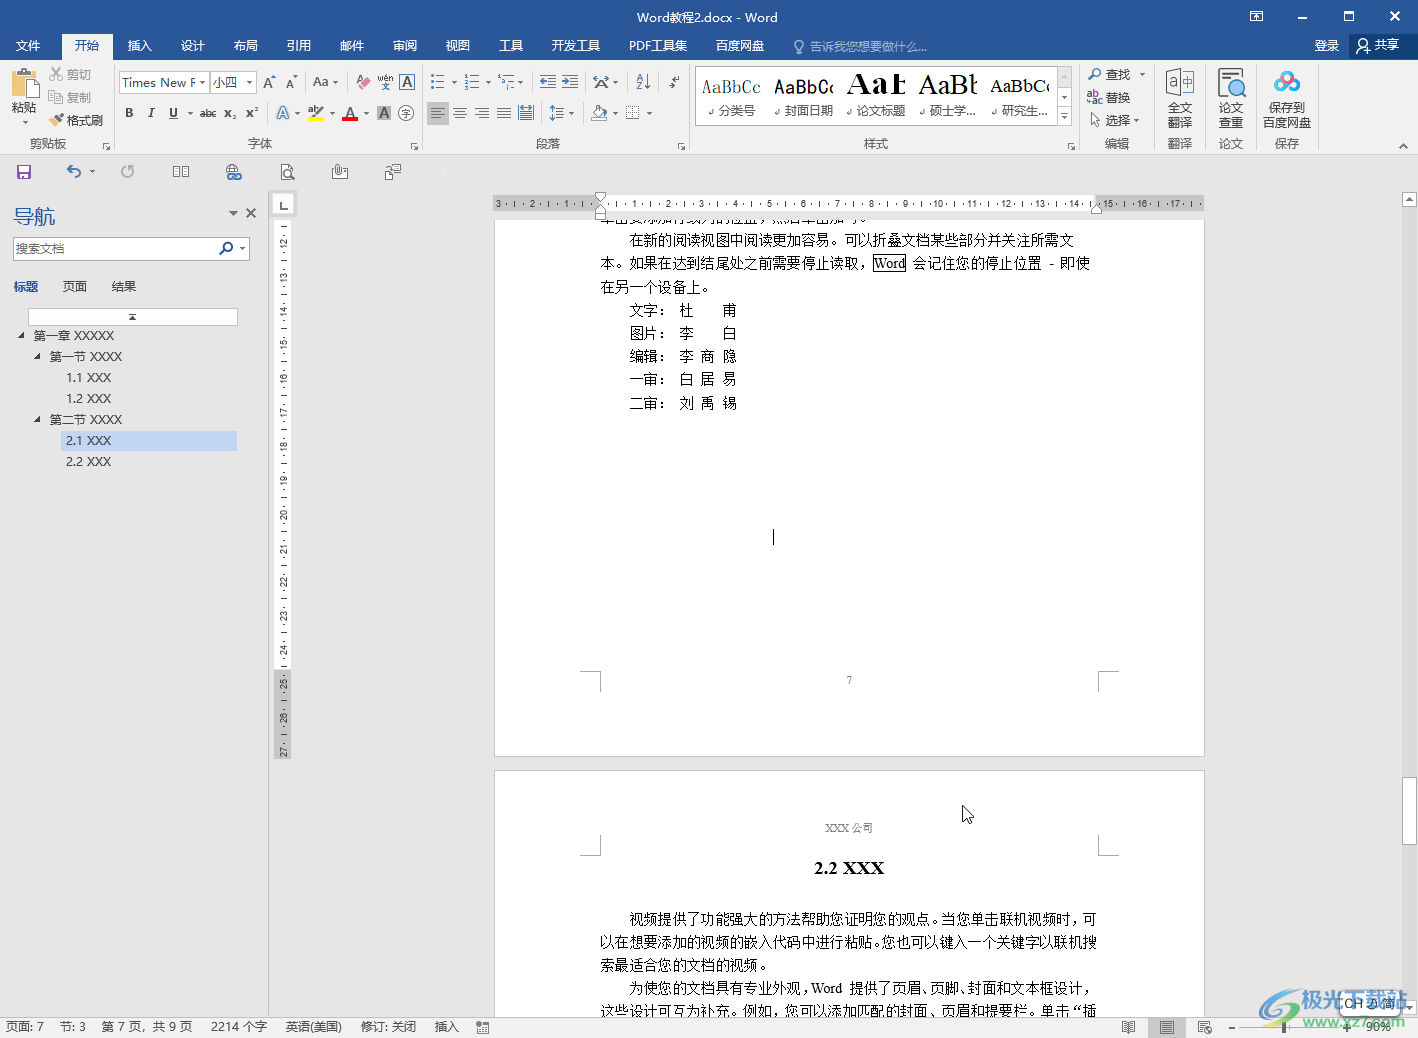Click the Decrease Indent icon
The image size is (1418, 1038).
tap(547, 82)
